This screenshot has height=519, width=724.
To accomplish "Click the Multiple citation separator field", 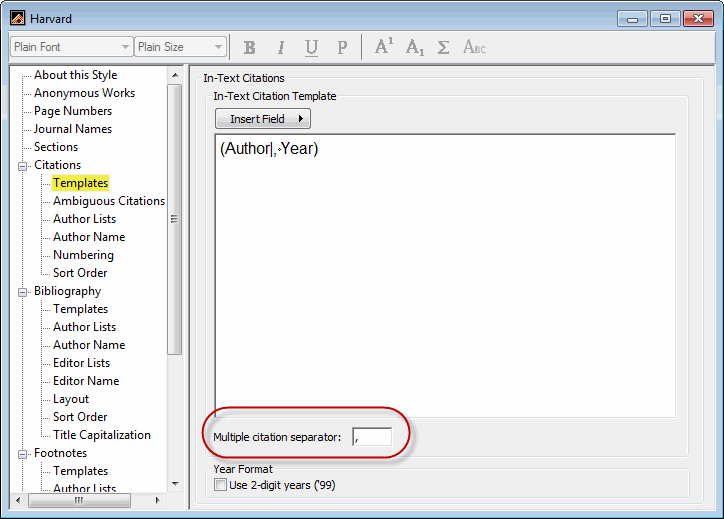I will click(372, 437).
